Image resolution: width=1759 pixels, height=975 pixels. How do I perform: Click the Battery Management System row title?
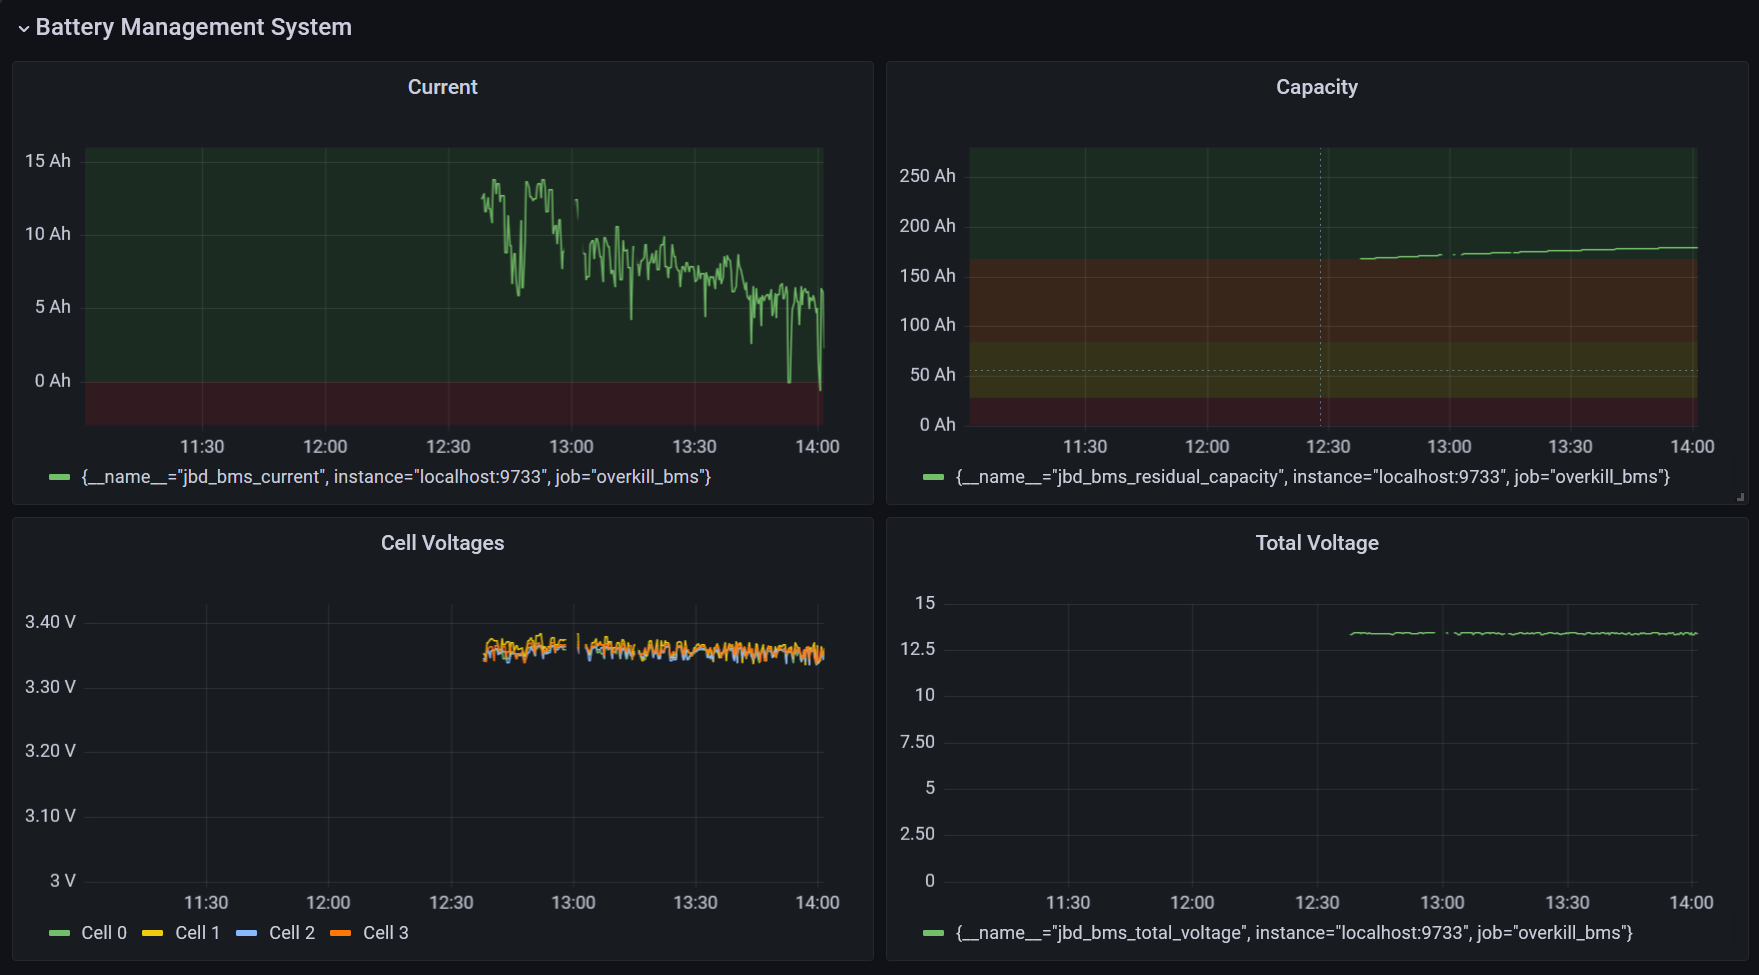(193, 27)
